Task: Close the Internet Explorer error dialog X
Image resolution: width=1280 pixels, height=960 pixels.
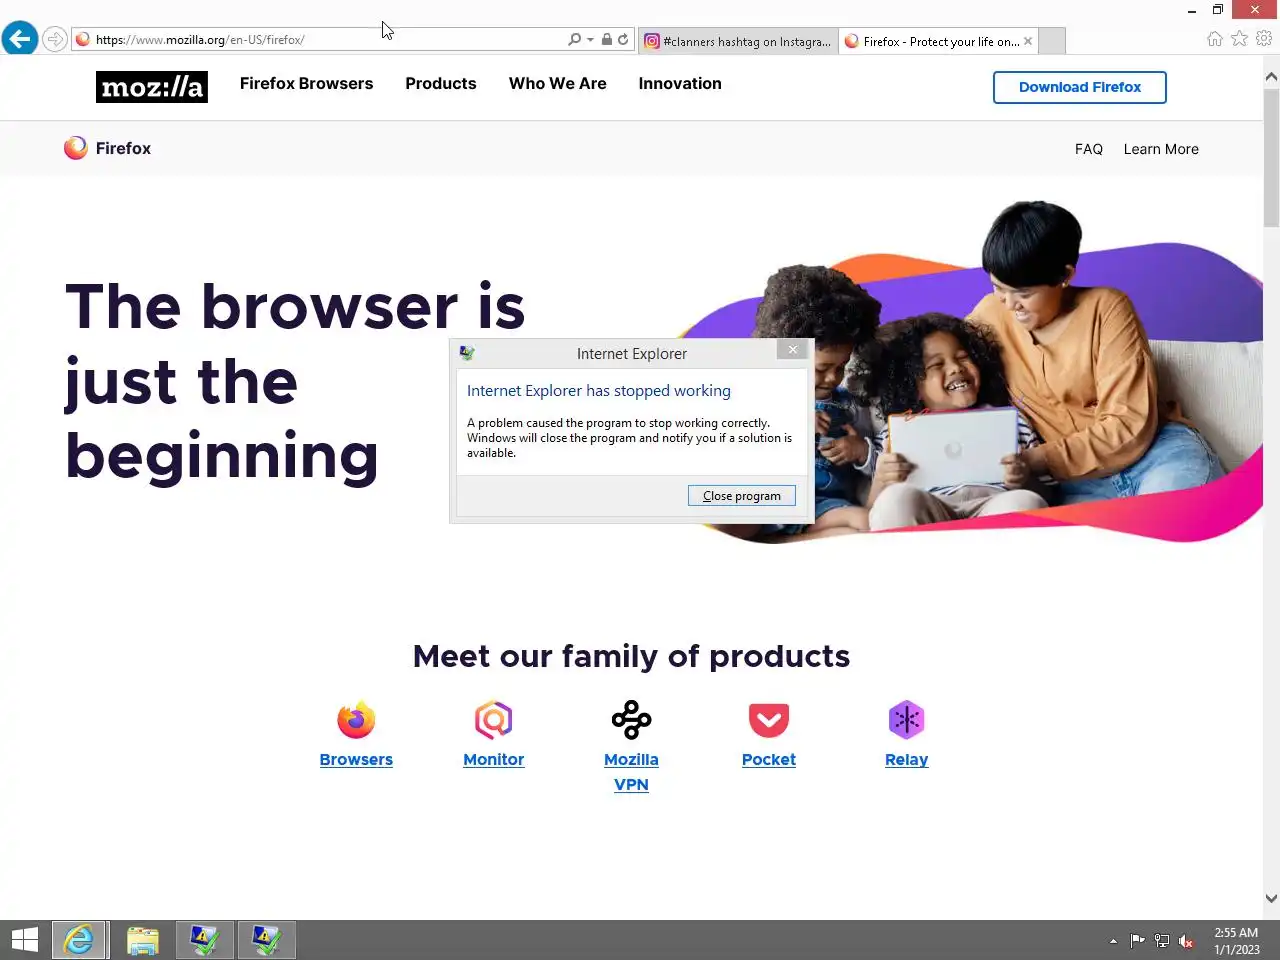Action: 793,350
